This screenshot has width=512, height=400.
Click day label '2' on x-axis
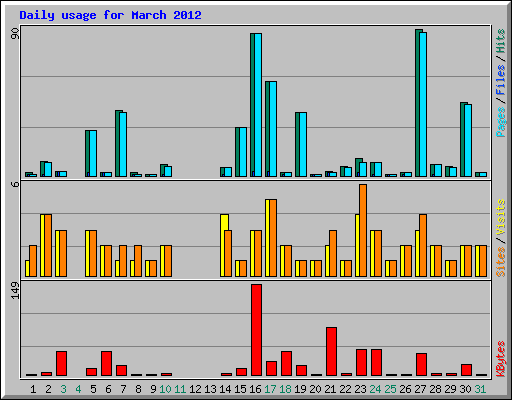[48, 389]
